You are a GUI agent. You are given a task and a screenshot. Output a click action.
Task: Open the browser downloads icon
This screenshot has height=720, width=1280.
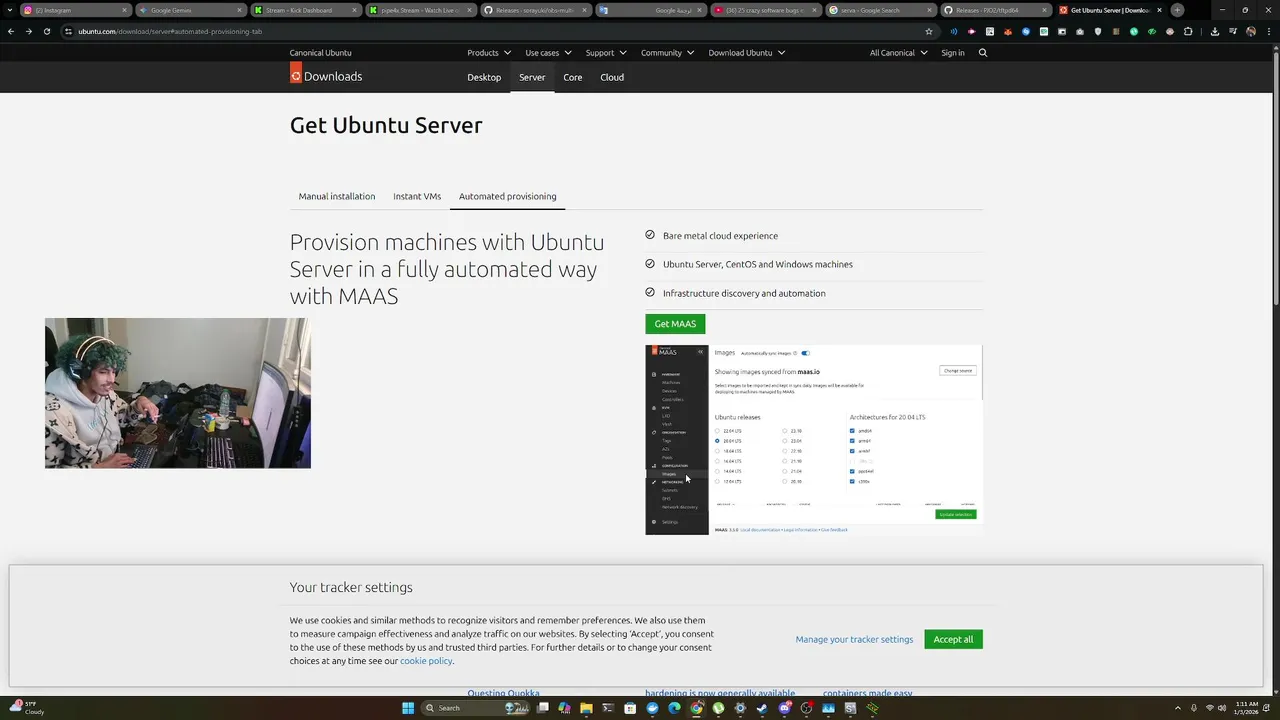click(1215, 31)
